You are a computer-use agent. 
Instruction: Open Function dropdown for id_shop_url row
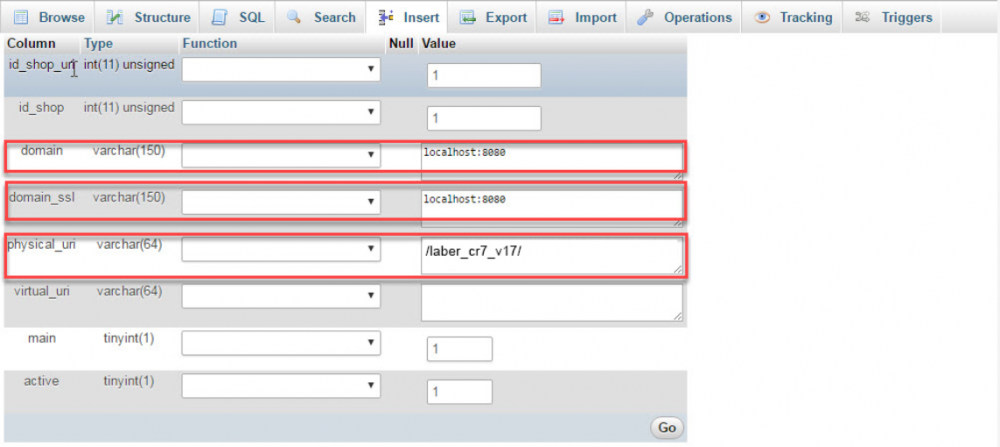pyautogui.click(x=281, y=70)
